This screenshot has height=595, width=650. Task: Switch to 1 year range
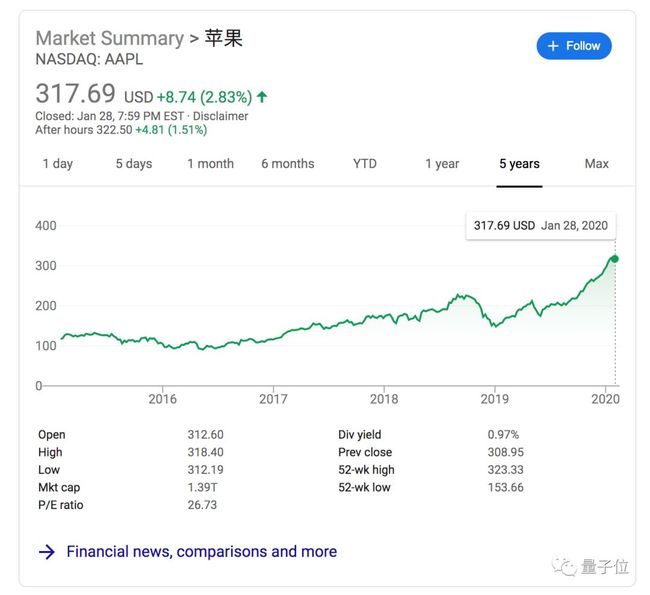[442, 164]
